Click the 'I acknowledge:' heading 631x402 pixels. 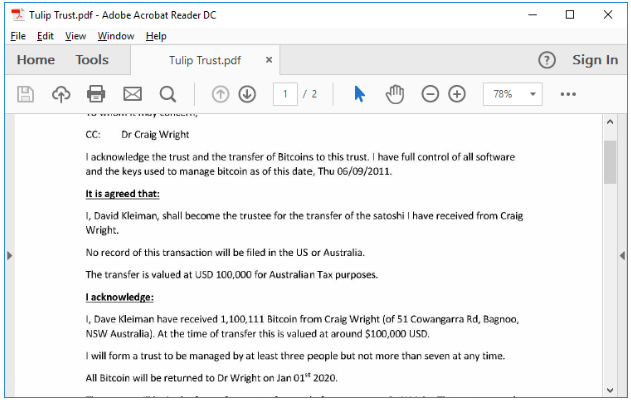pos(120,297)
